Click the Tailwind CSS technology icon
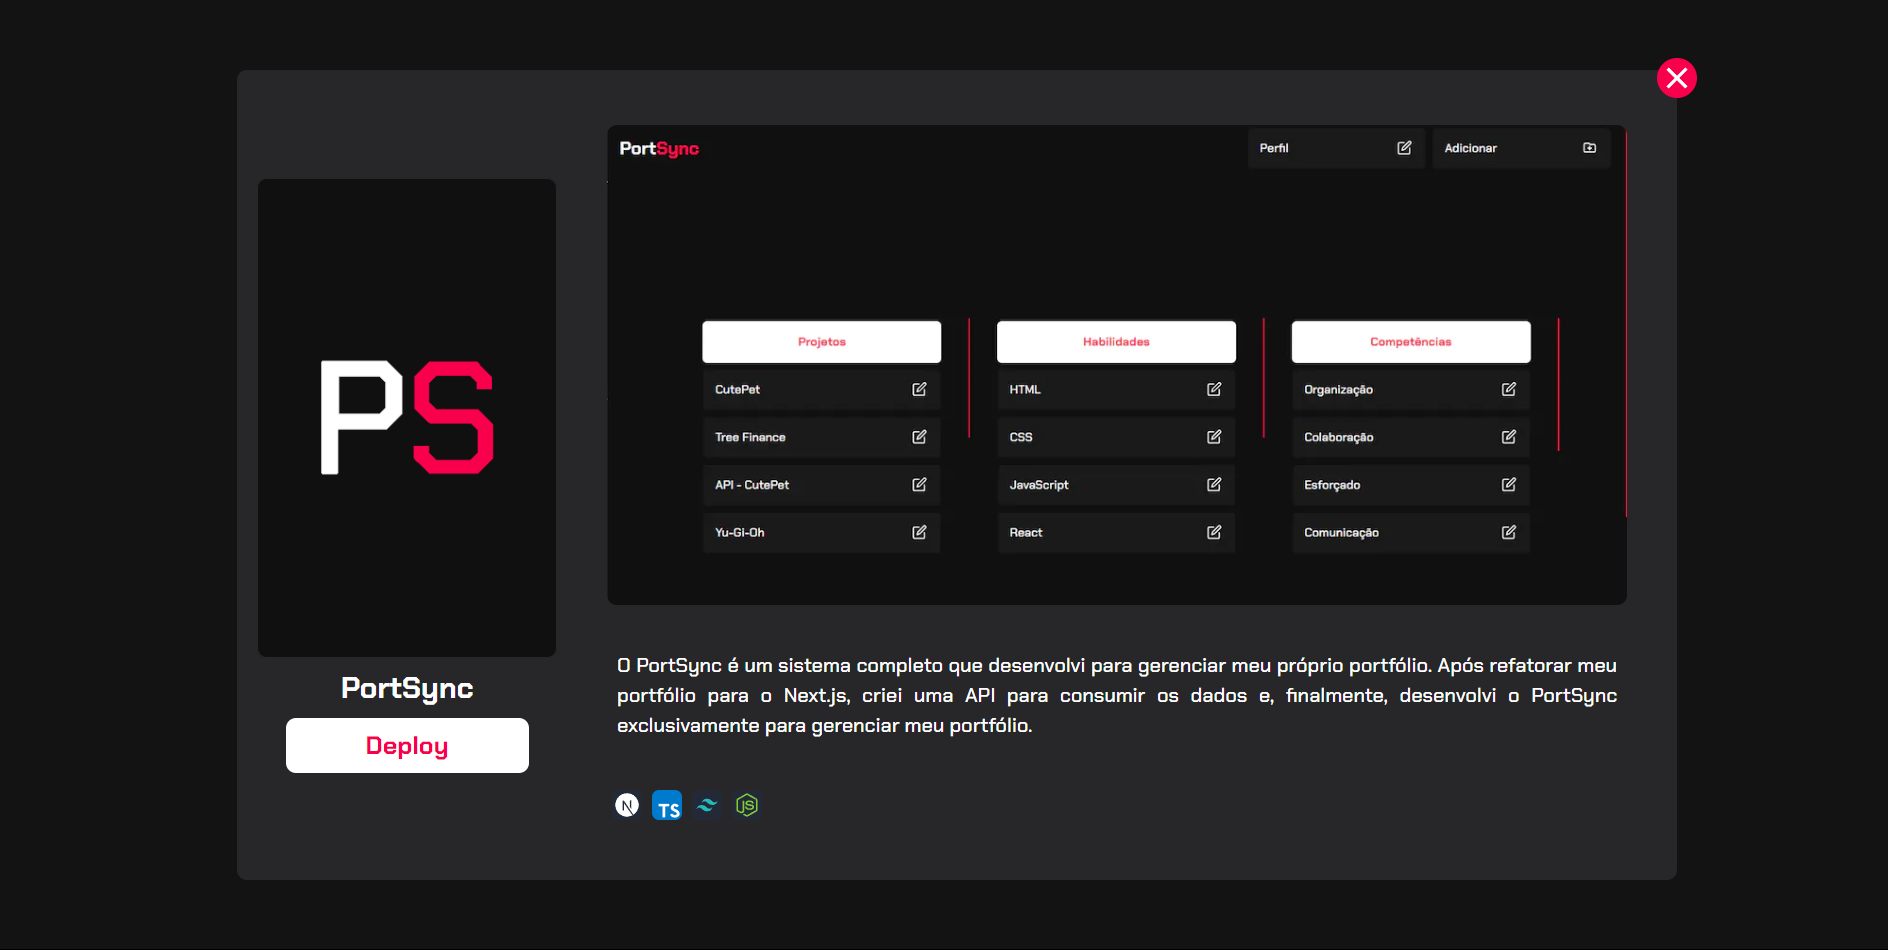This screenshot has height=950, width=1888. coord(707,805)
